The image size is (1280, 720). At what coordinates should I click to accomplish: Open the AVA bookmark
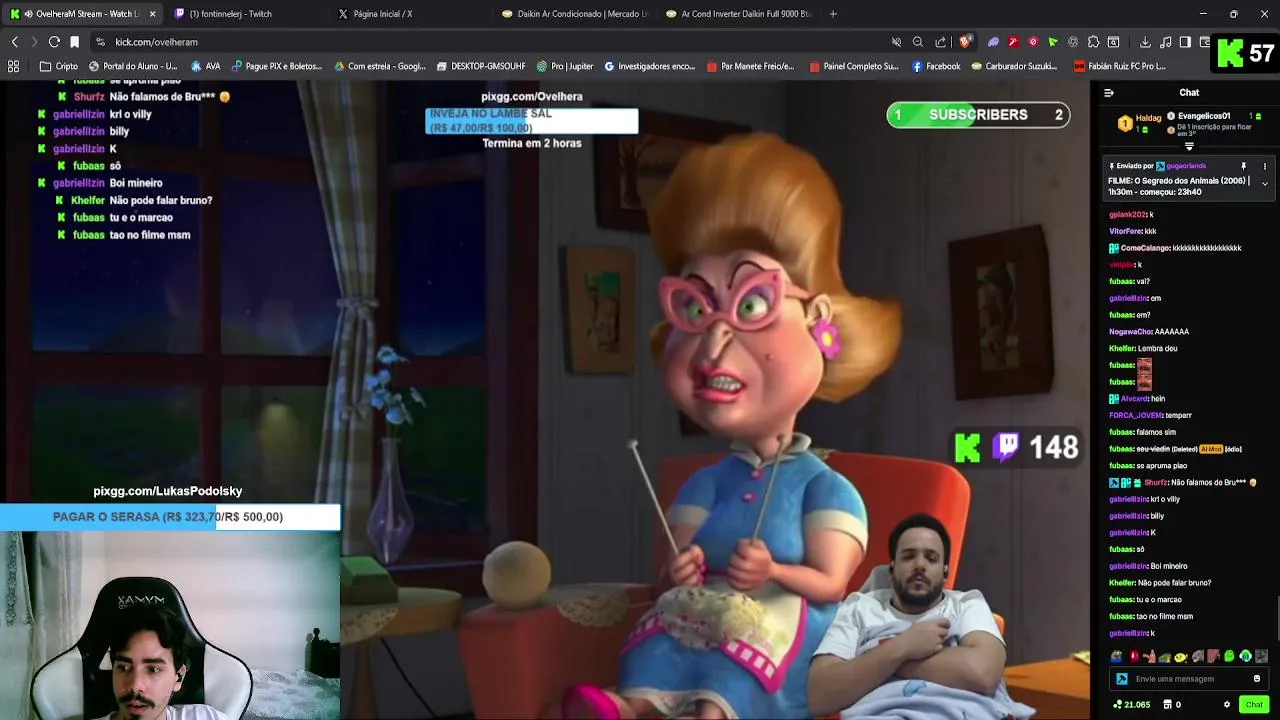click(x=205, y=66)
